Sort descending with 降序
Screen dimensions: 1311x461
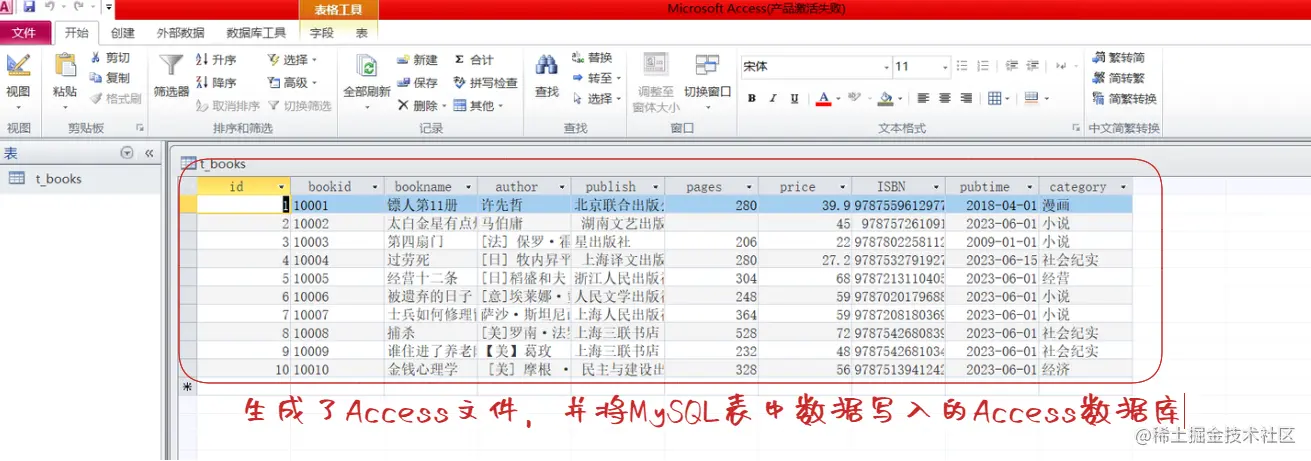pyautogui.click(x=216, y=83)
